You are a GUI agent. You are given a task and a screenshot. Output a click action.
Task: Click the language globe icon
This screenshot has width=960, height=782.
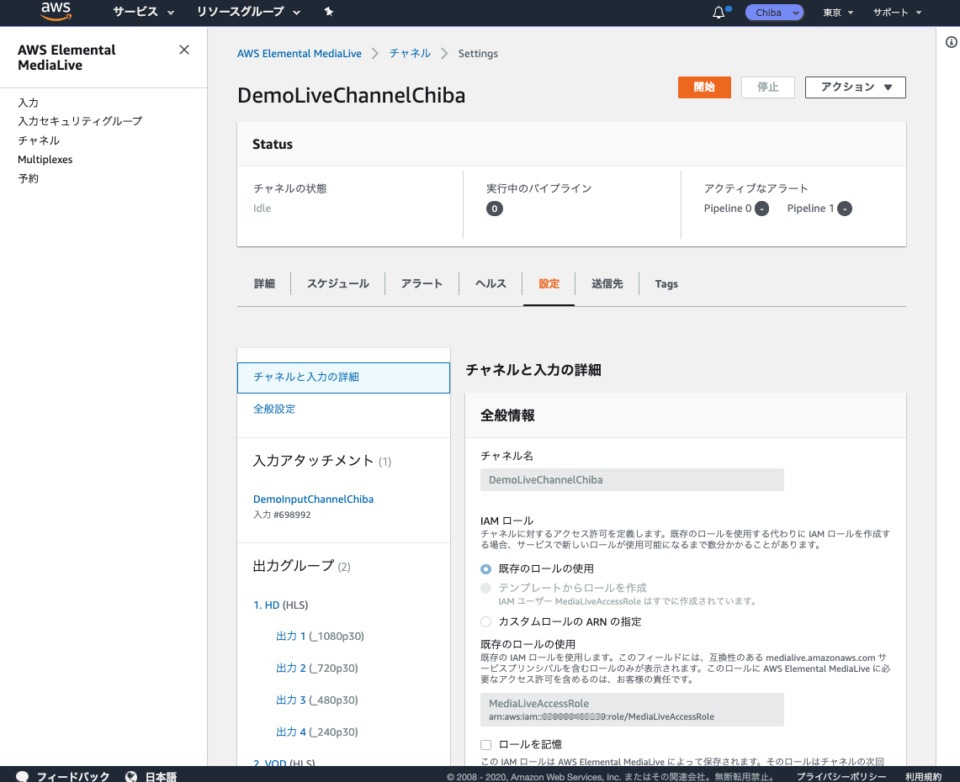(131, 776)
